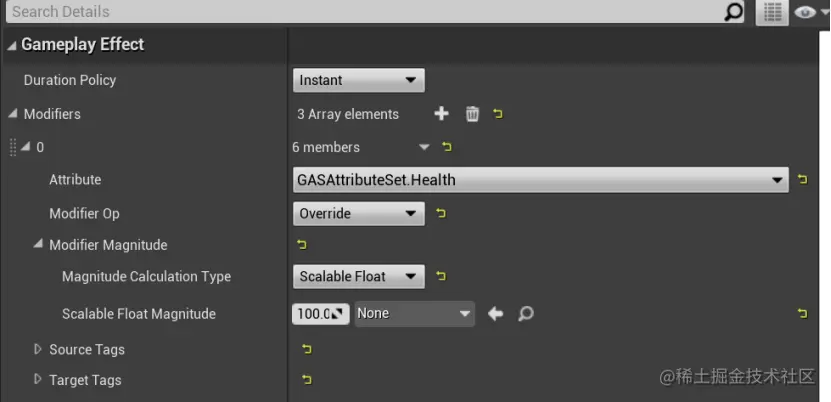Open Modifier Op Override dropdown
Screen dimensions: 831x402
click(359, 213)
